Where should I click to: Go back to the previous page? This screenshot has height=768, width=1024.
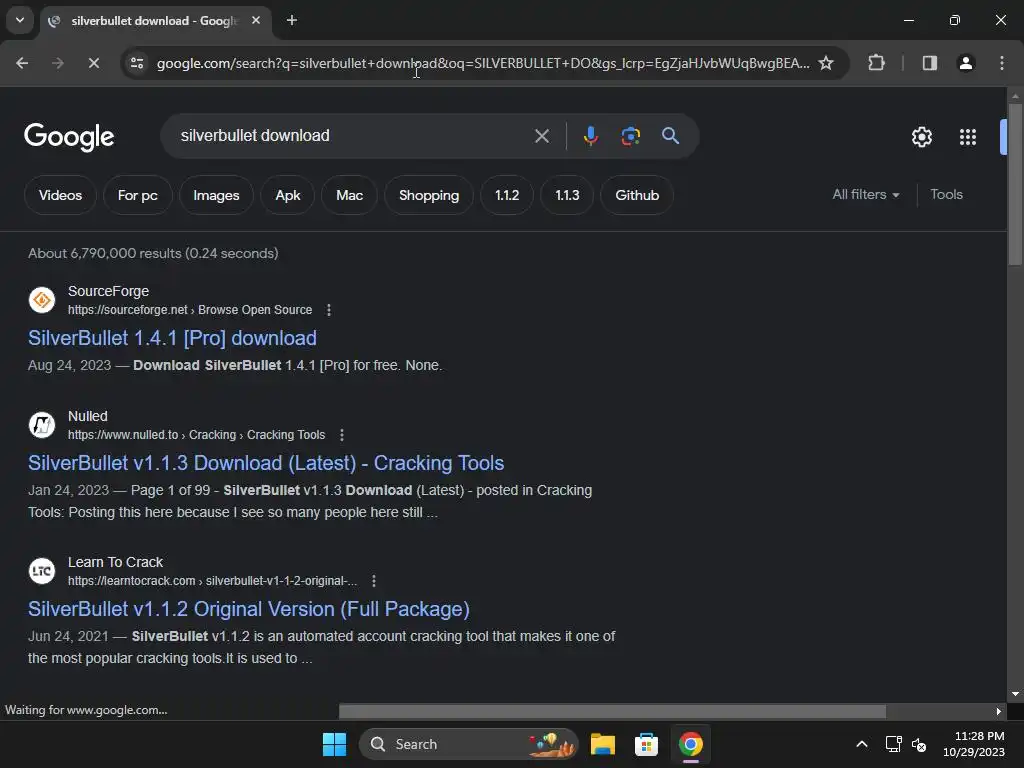[x=22, y=63]
